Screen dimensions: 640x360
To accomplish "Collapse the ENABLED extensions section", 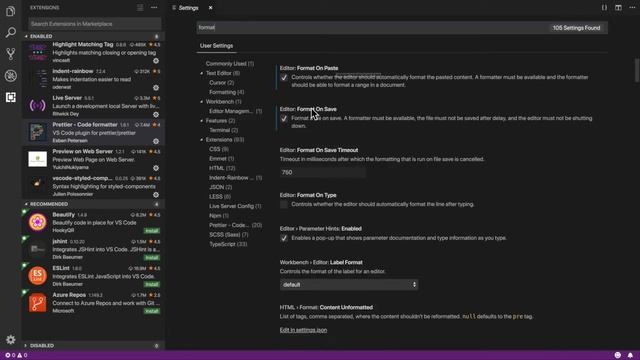I will pyautogui.click(x=93, y=36).
